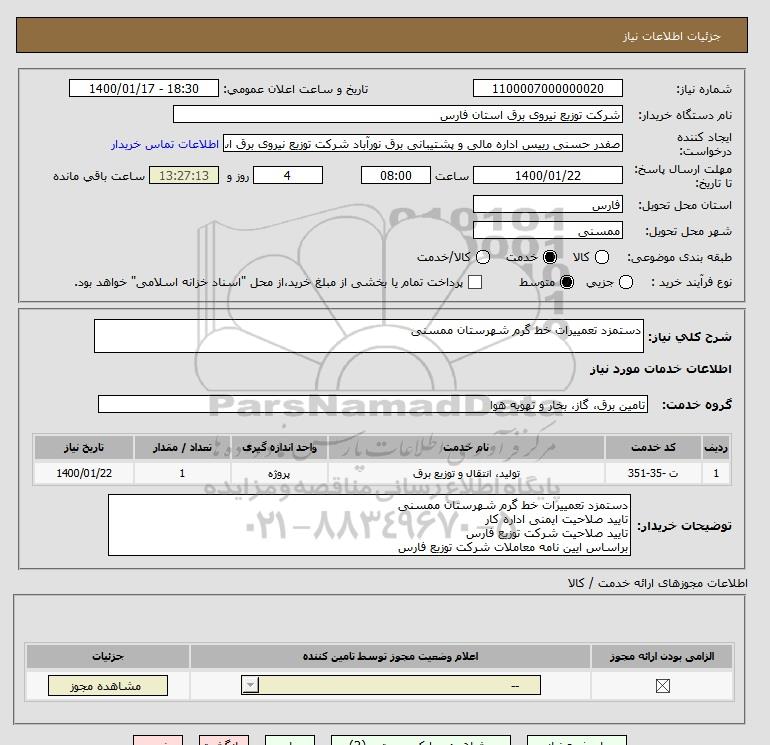770x745 pixels.
Task: Open the buyer contact info link
Action: click(x=165, y=144)
